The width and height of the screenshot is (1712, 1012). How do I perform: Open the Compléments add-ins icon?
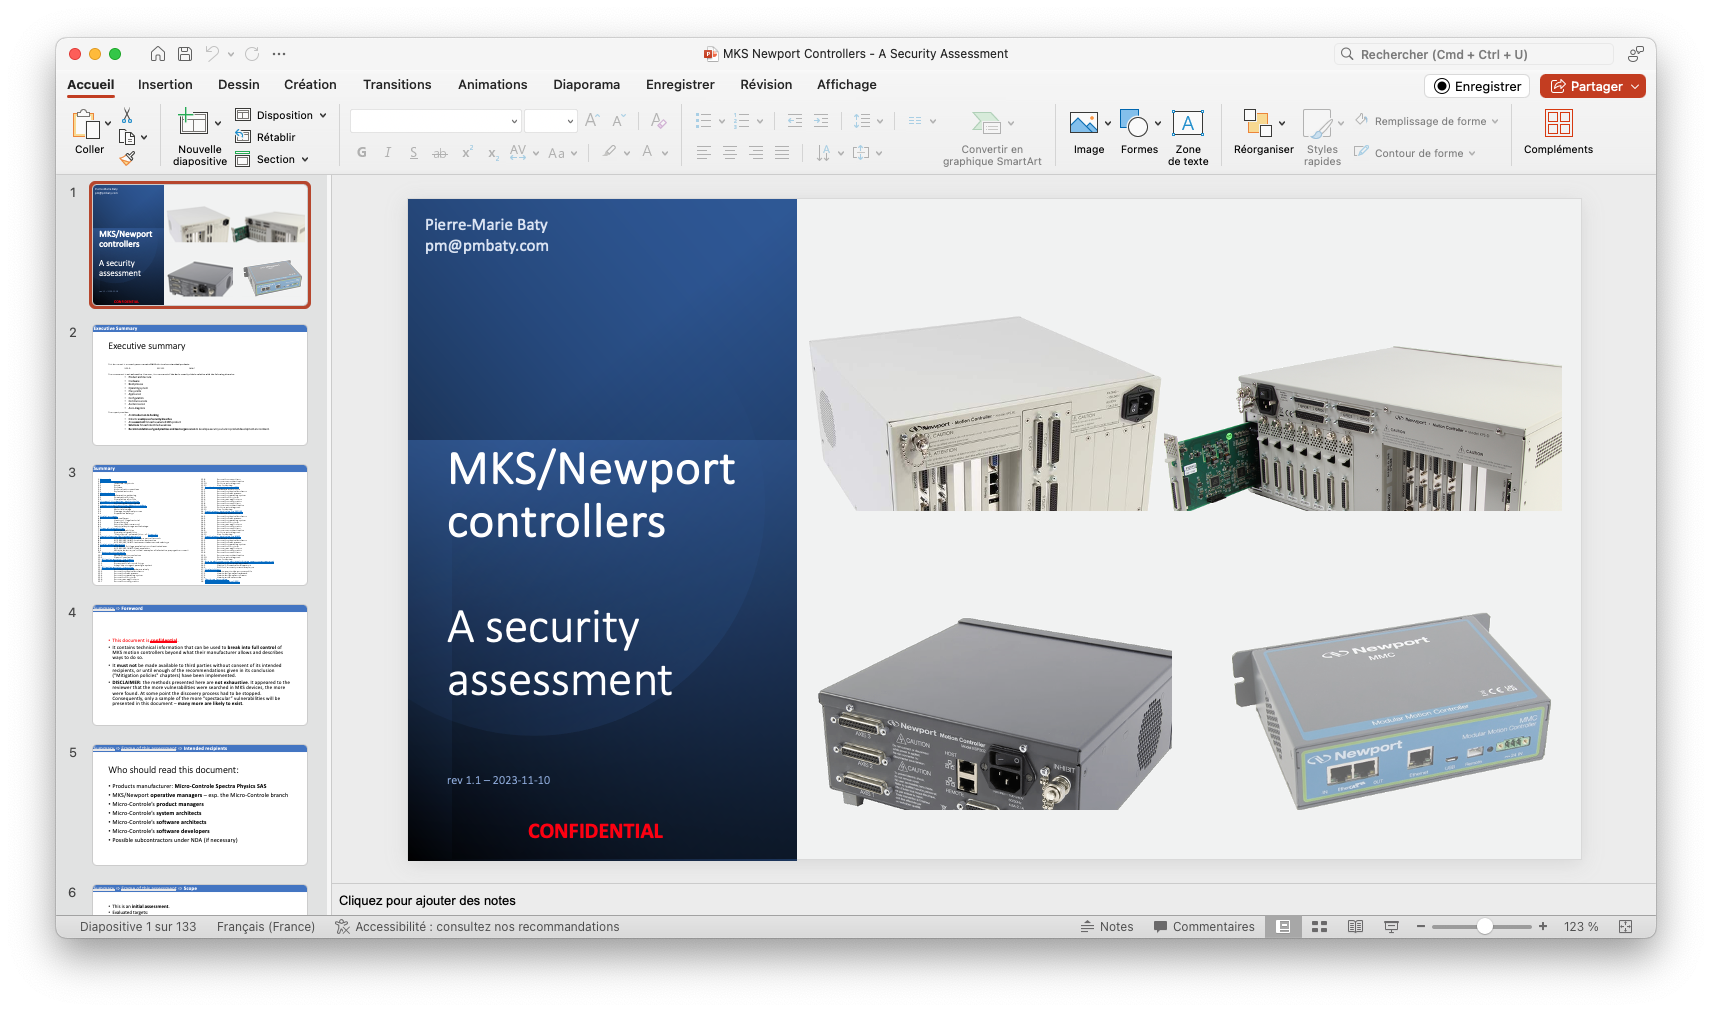[x=1558, y=124]
